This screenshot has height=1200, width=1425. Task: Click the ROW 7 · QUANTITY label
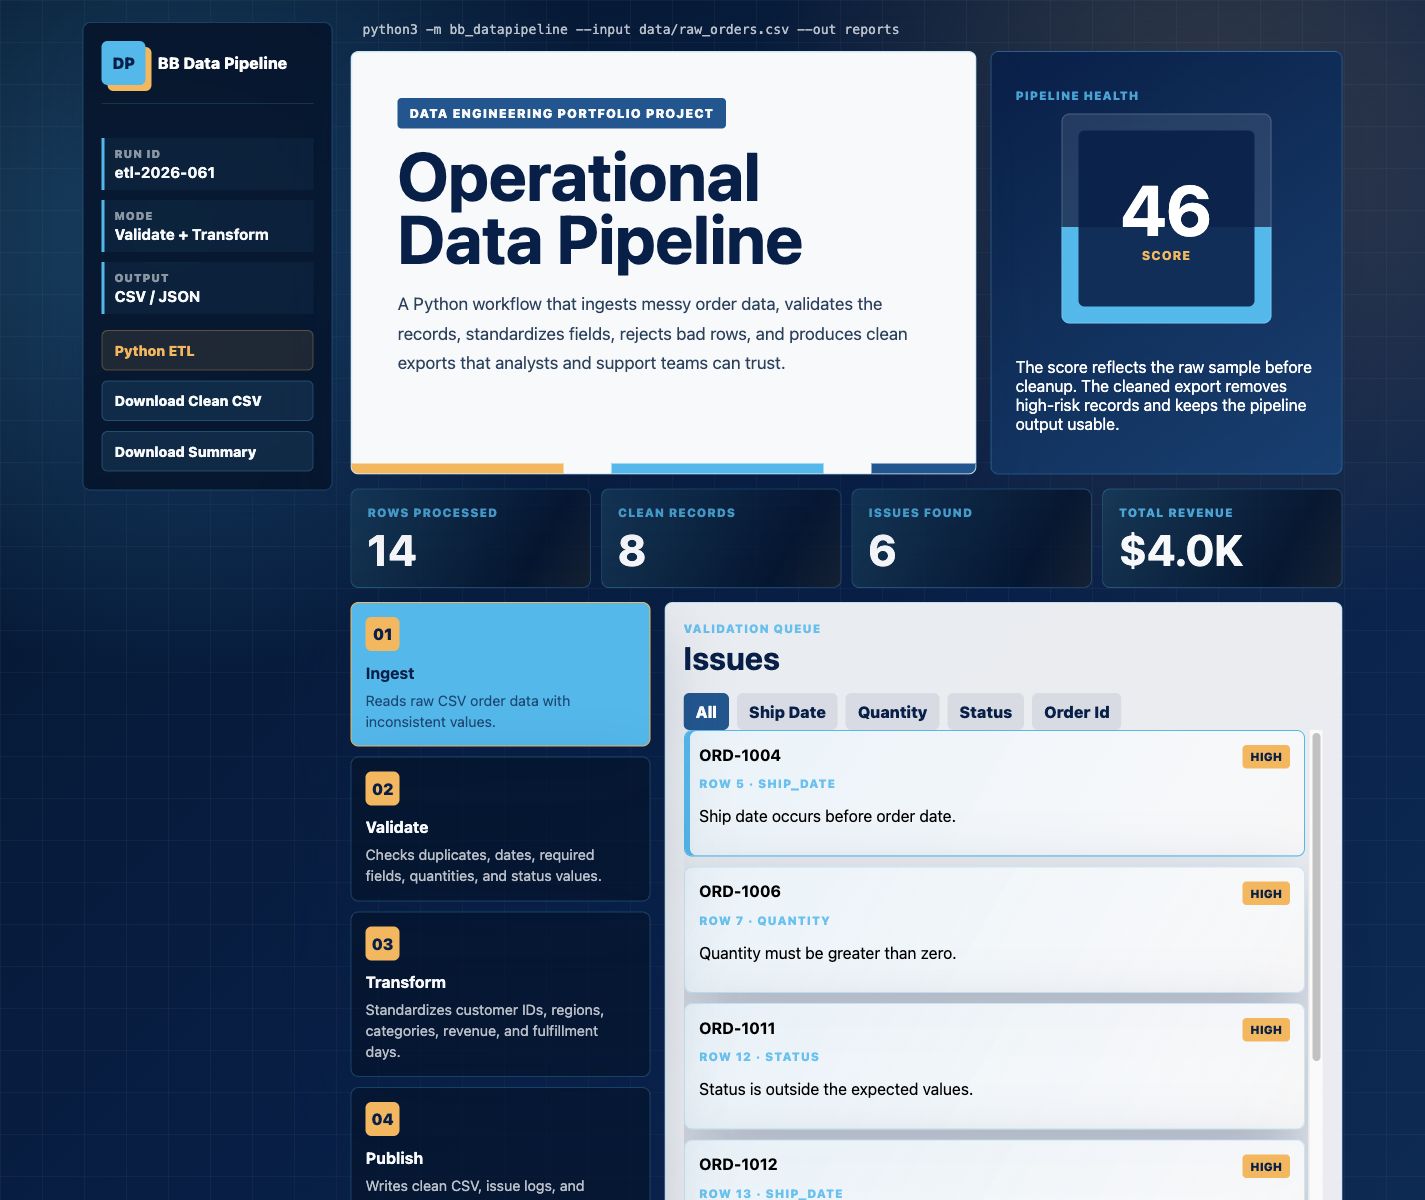764,921
